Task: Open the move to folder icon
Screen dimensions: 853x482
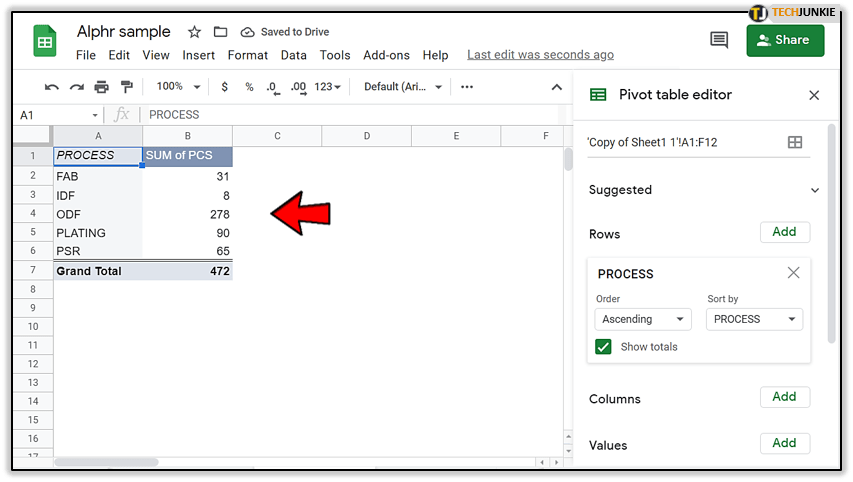Action: [x=221, y=32]
